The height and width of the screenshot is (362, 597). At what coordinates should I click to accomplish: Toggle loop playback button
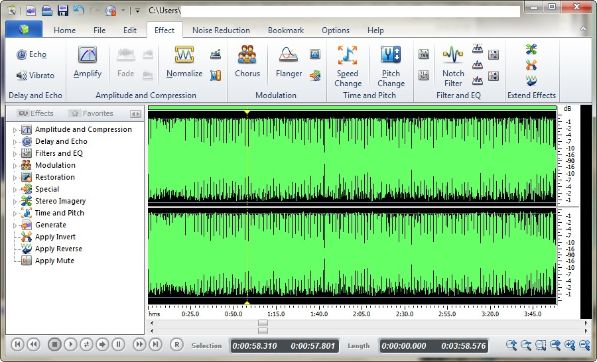coord(86,344)
